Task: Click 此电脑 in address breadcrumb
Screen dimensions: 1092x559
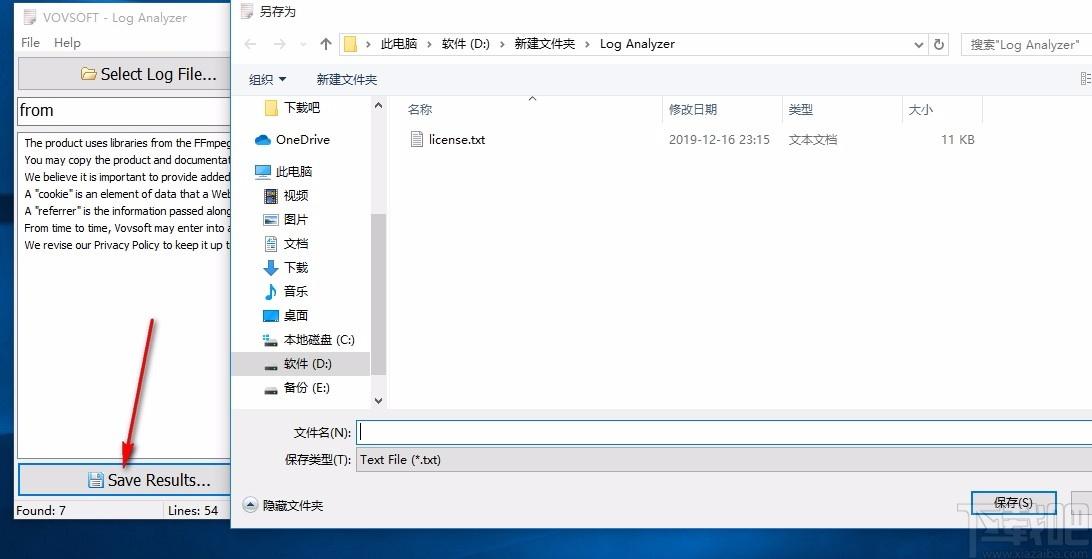Action: [398, 44]
